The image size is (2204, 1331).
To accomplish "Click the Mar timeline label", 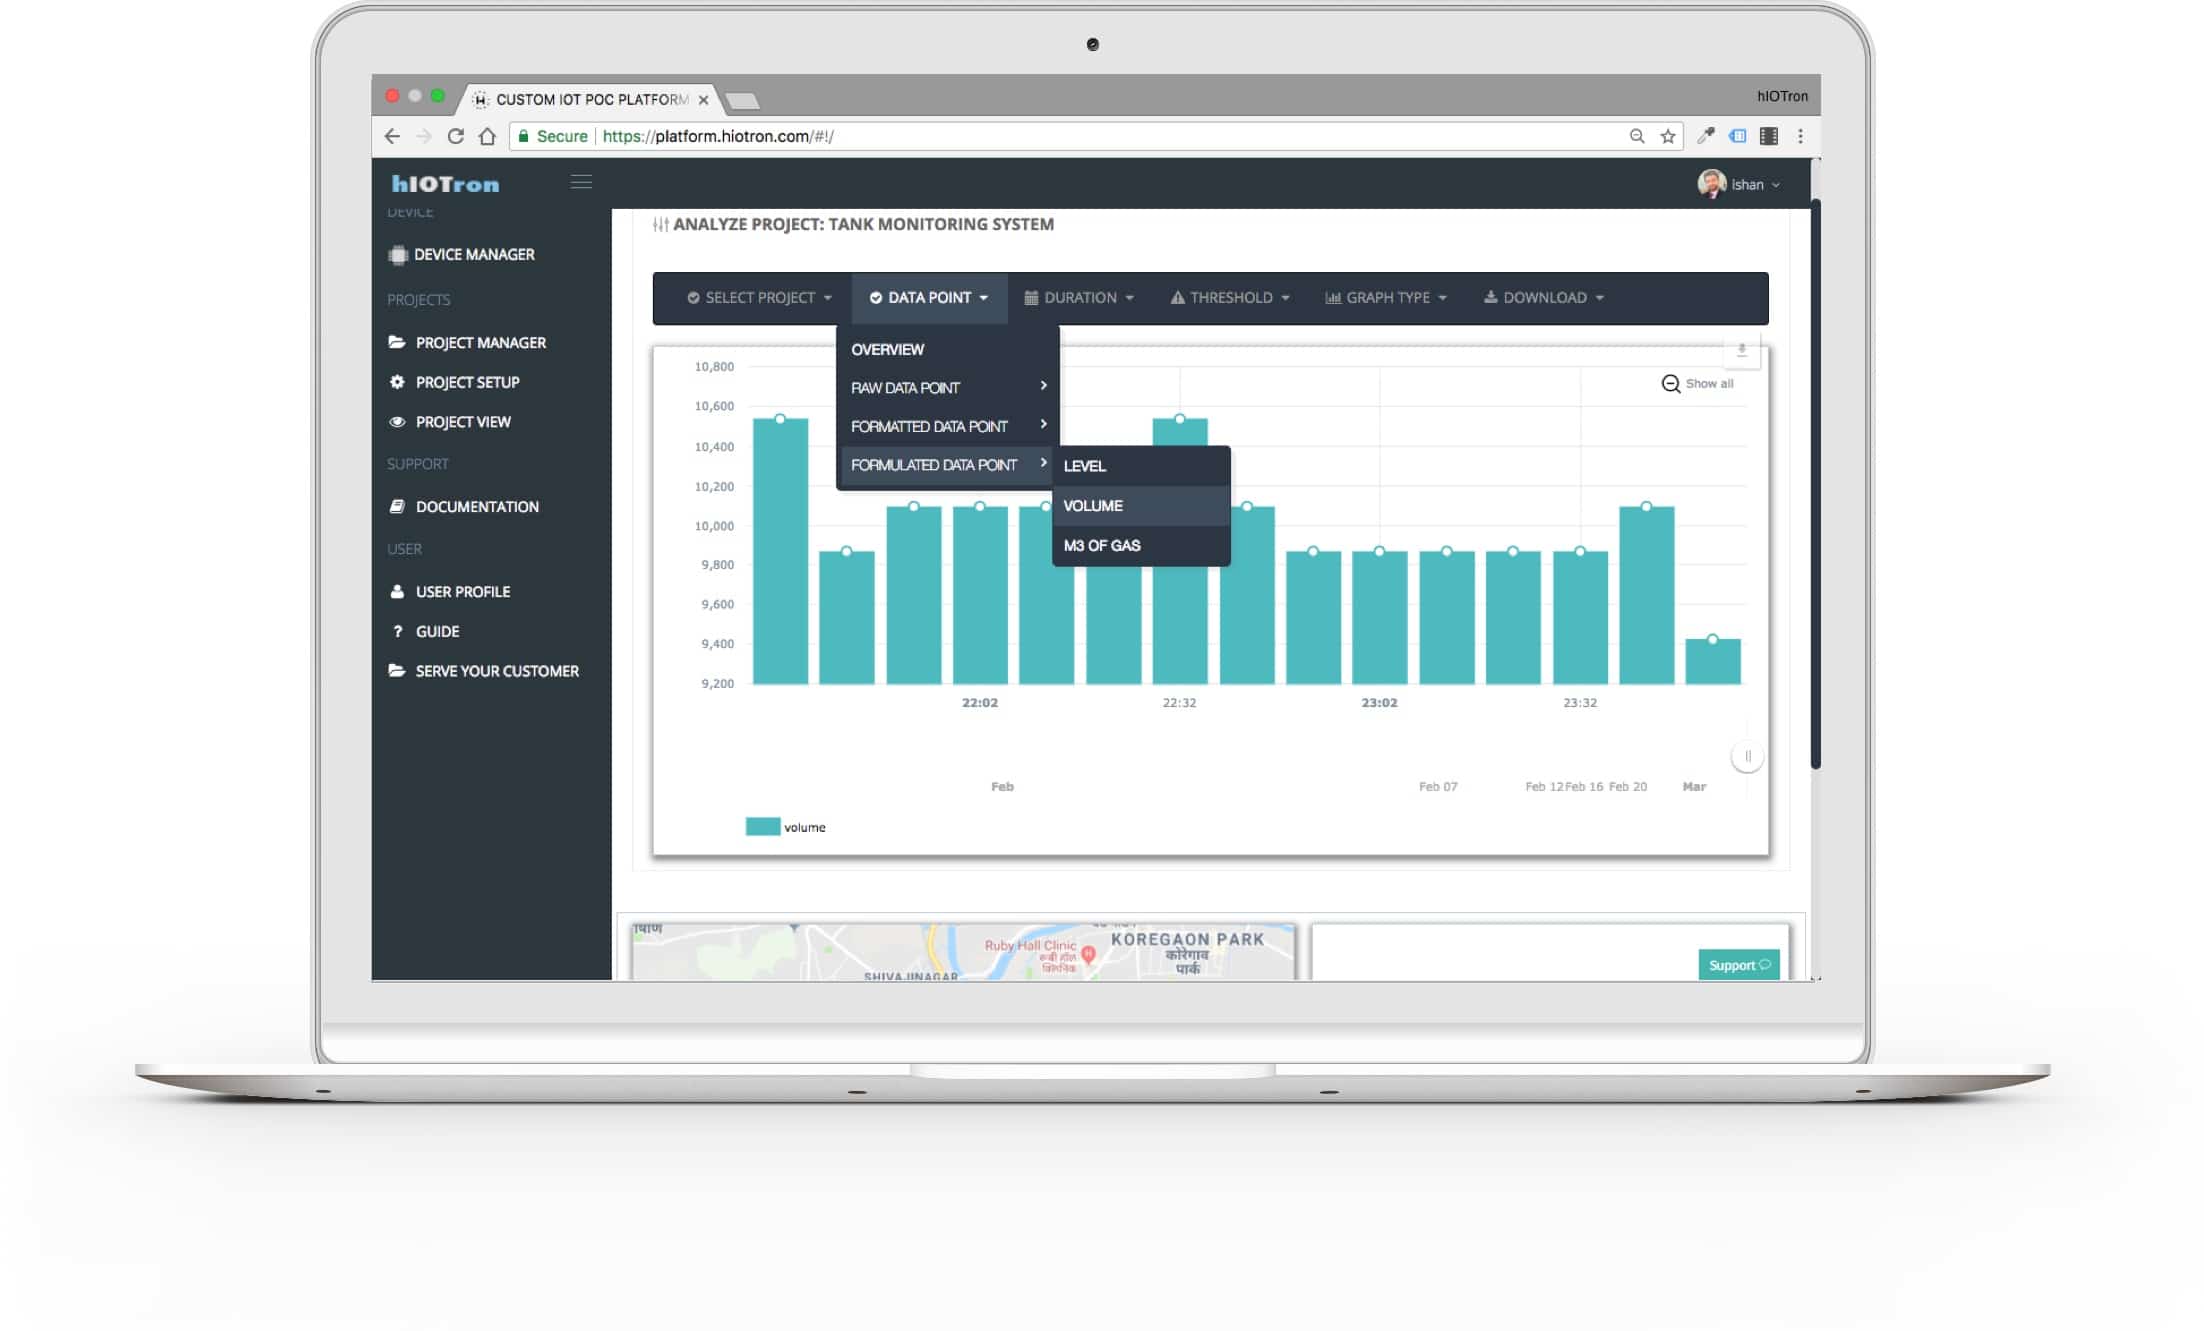I will pyautogui.click(x=1694, y=787).
